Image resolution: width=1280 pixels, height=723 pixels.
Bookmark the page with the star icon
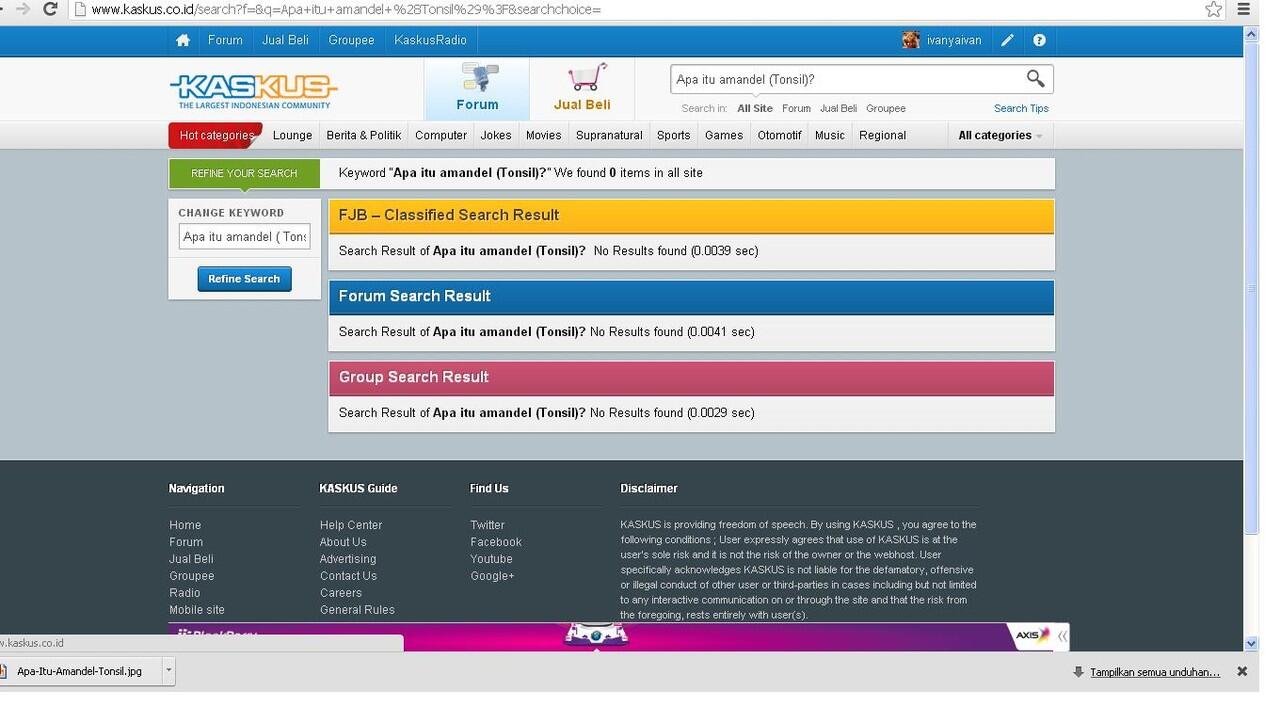1213,9
